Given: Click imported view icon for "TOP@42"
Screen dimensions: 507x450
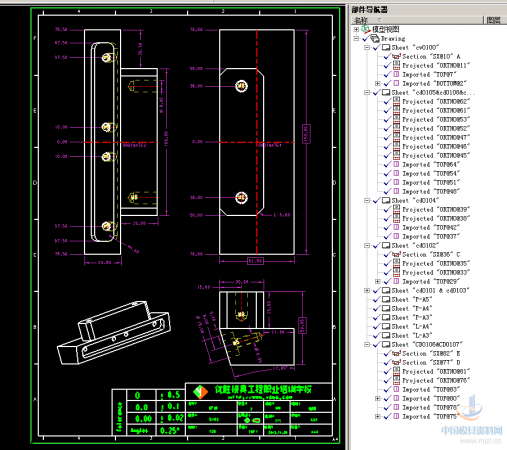Looking at the screenshot, I should tap(396, 227).
